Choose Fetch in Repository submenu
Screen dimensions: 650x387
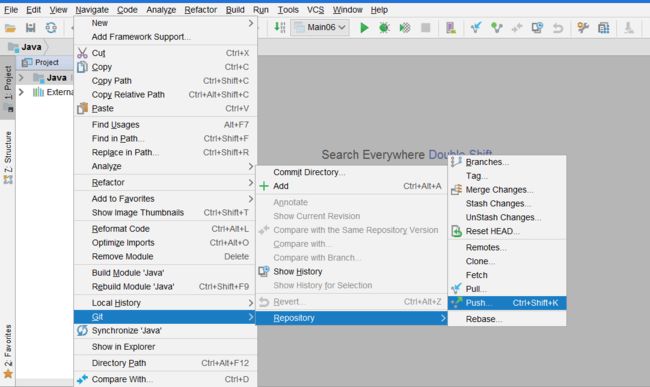(x=507, y=275)
